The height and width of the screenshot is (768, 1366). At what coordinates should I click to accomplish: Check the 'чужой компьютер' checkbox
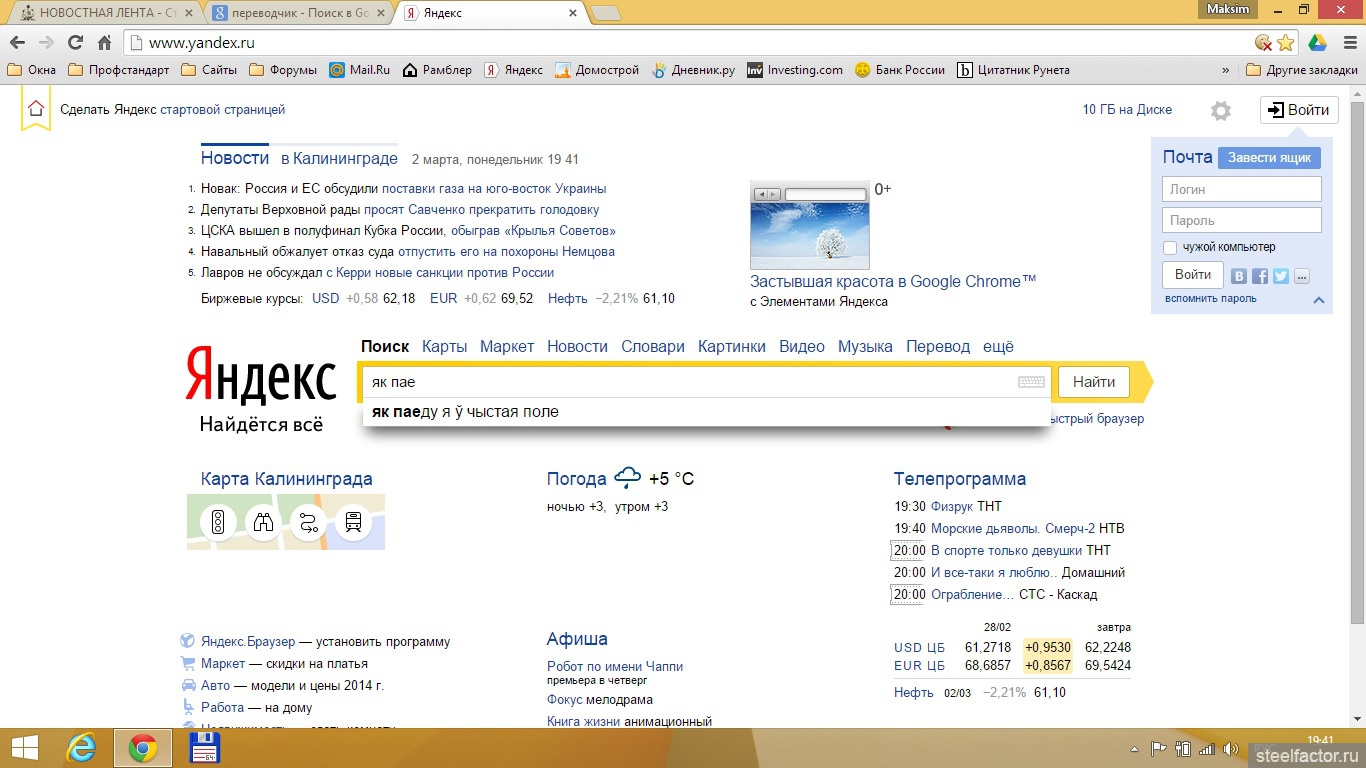(1170, 247)
